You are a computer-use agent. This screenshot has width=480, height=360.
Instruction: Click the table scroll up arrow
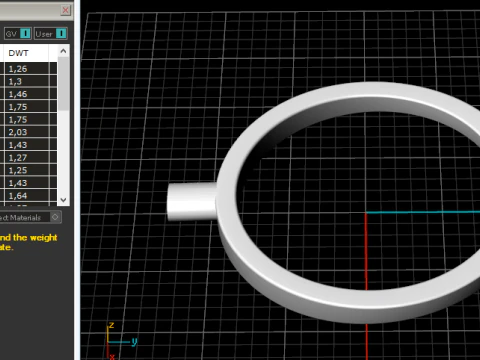(63, 51)
